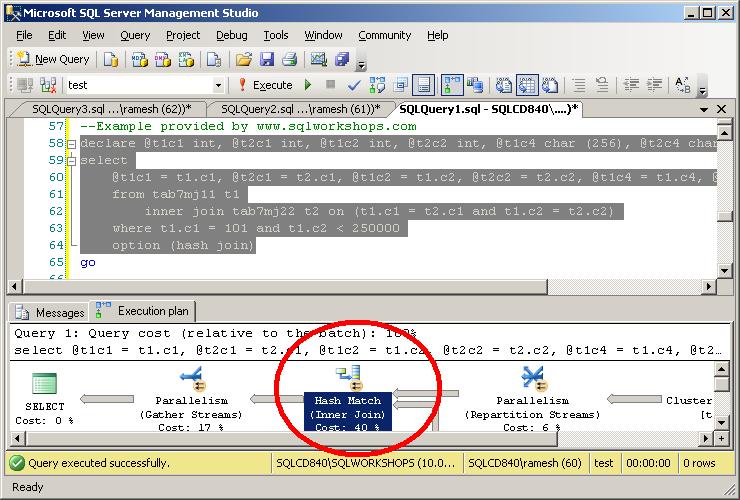The height and width of the screenshot is (500, 740).
Task: Click the status bar text 'SQLCD840\ramesh (60)'
Action: 525,463
